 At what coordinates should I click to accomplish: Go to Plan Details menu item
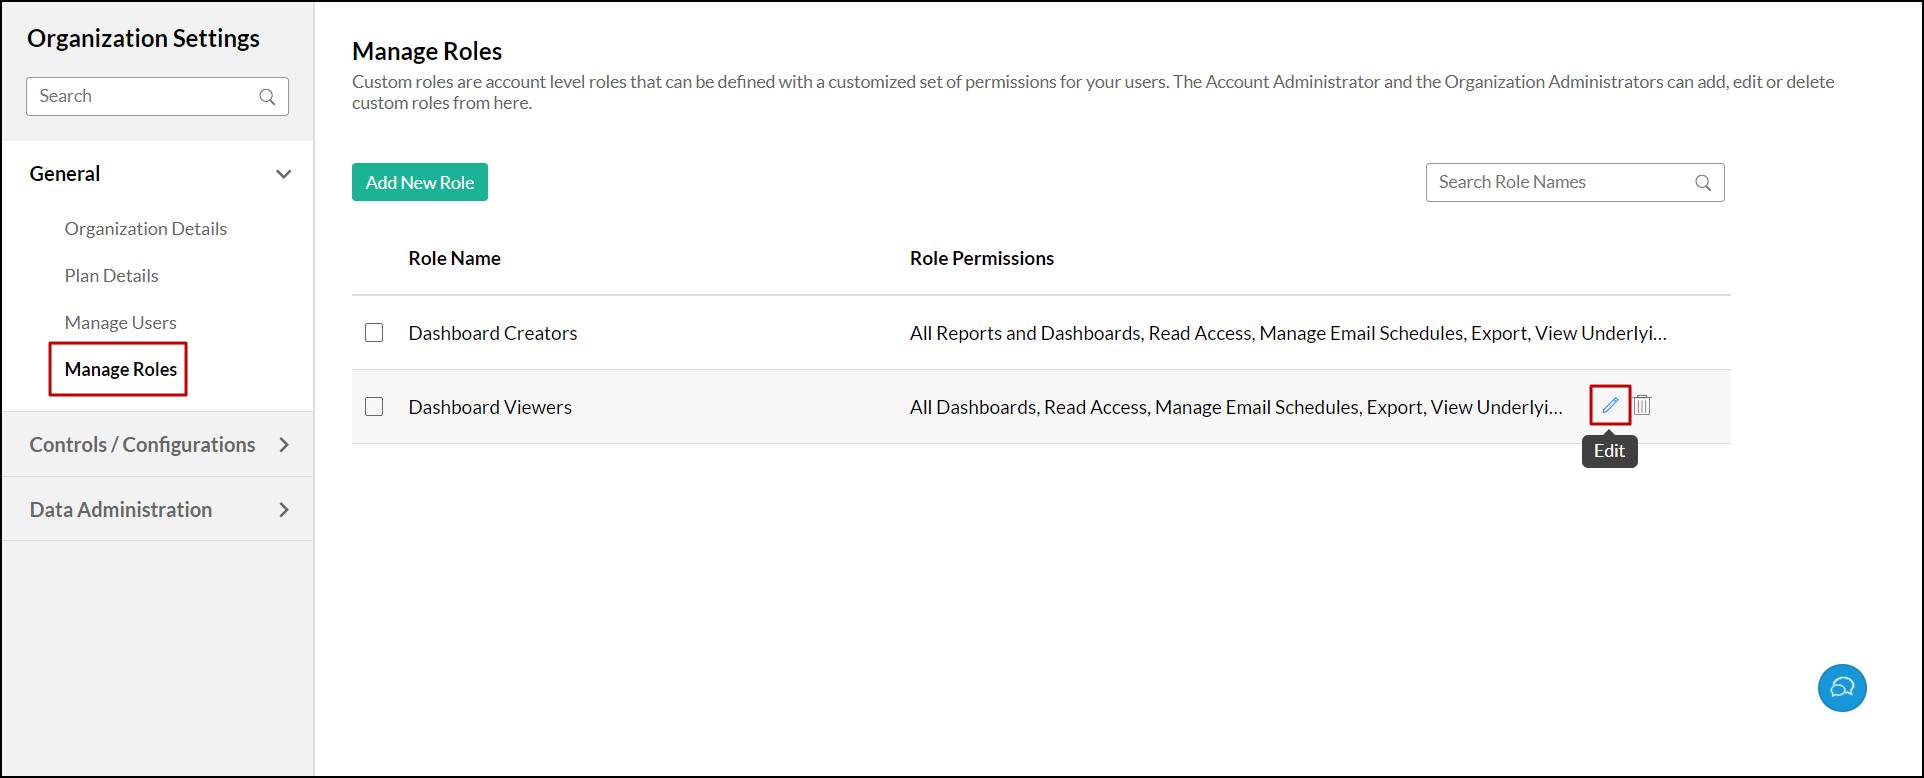[112, 276]
